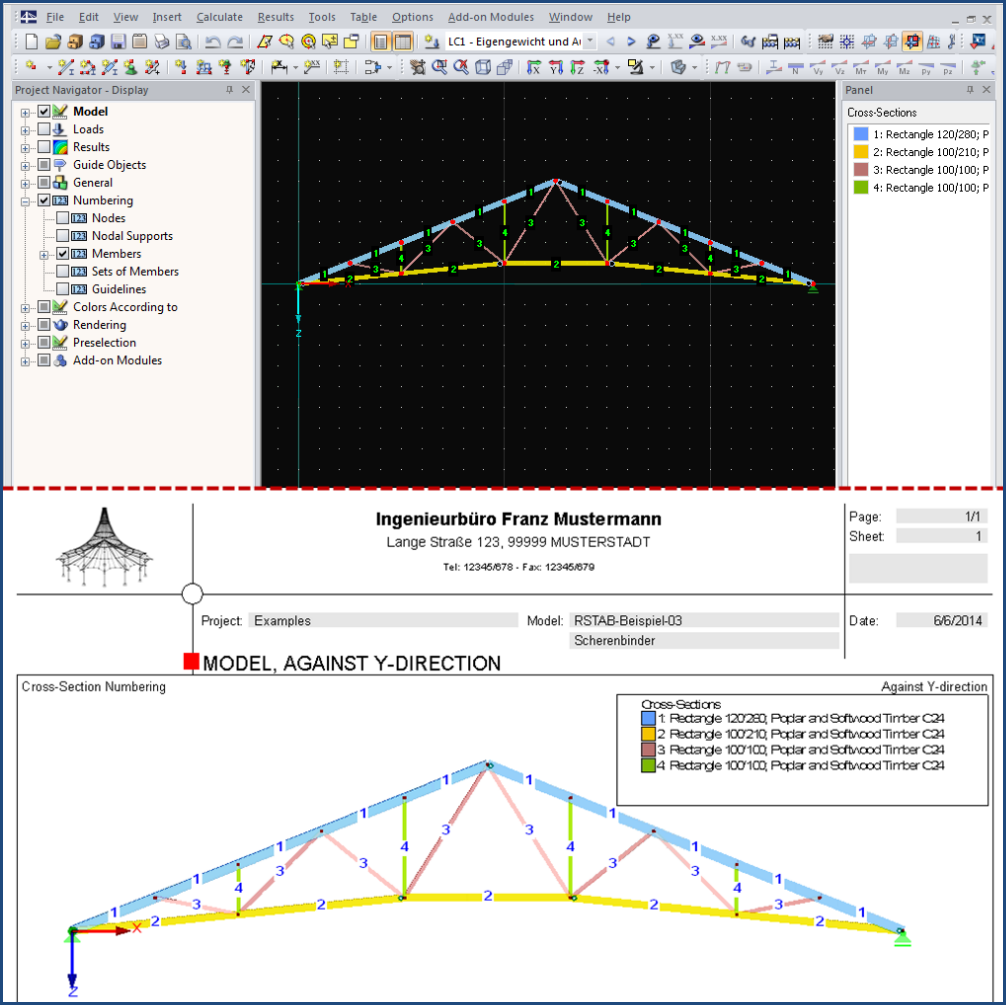Toggle the table display button
The image size is (1006, 1005).
(x=402, y=42)
